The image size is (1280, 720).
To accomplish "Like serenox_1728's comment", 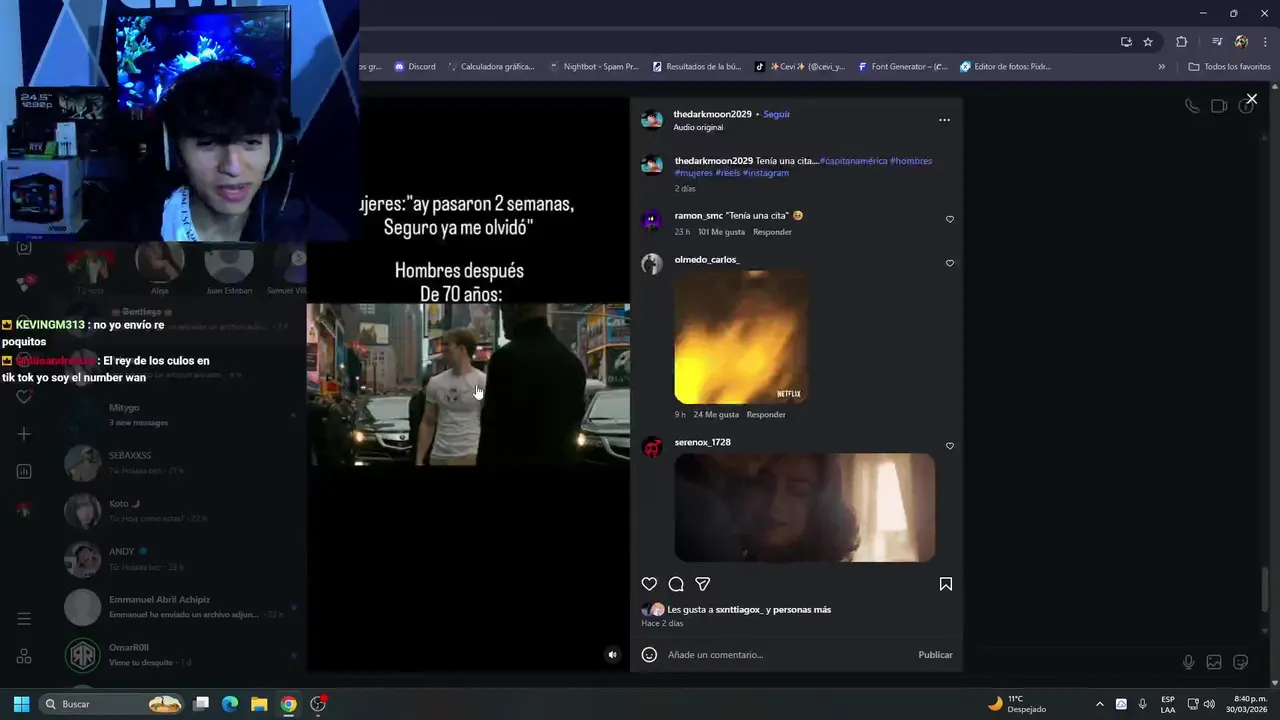I will click(x=950, y=446).
